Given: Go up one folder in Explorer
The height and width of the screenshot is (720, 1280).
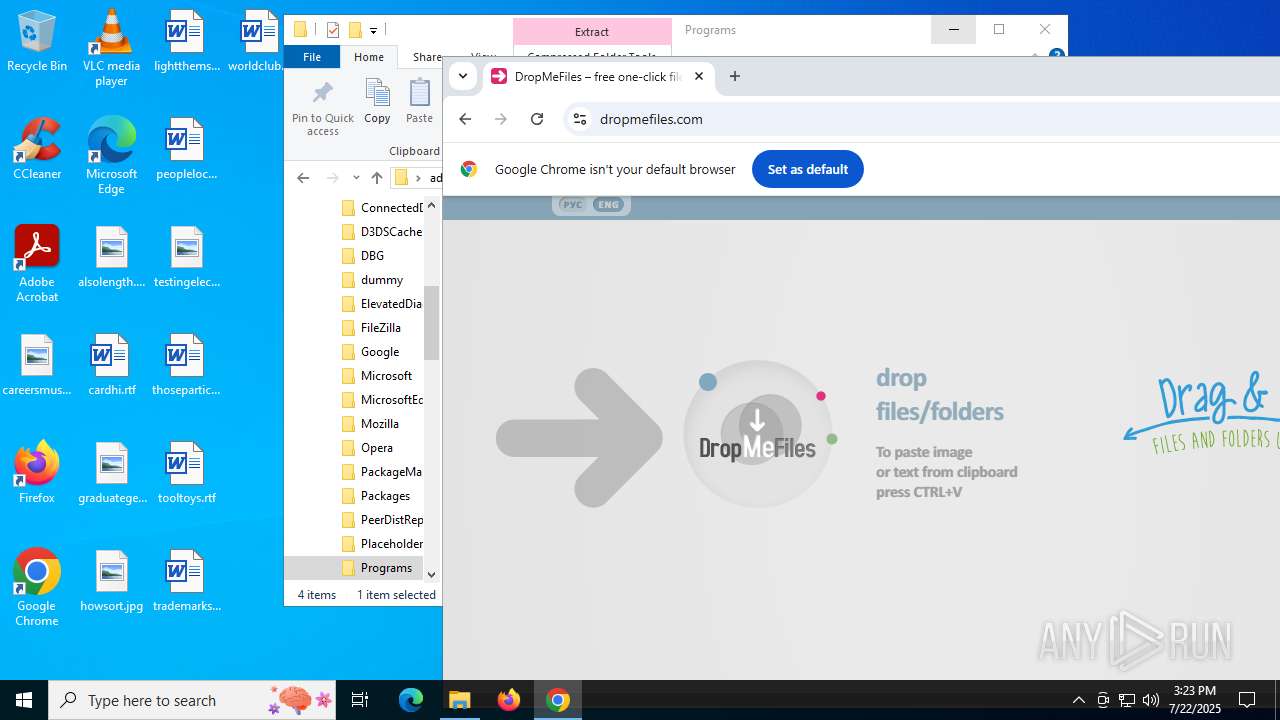Looking at the screenshot, I should [x=377, y=178].
